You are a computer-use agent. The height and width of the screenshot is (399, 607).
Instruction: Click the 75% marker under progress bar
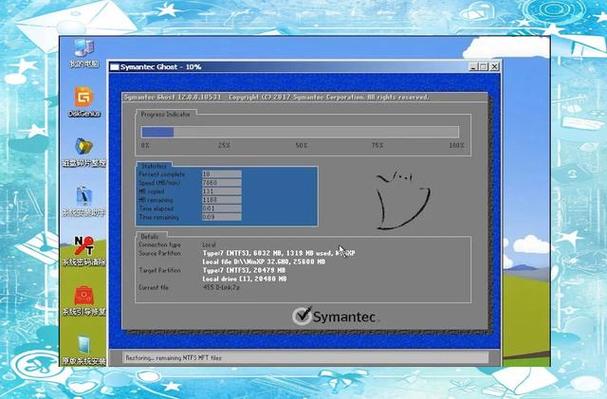click(377, 146)
